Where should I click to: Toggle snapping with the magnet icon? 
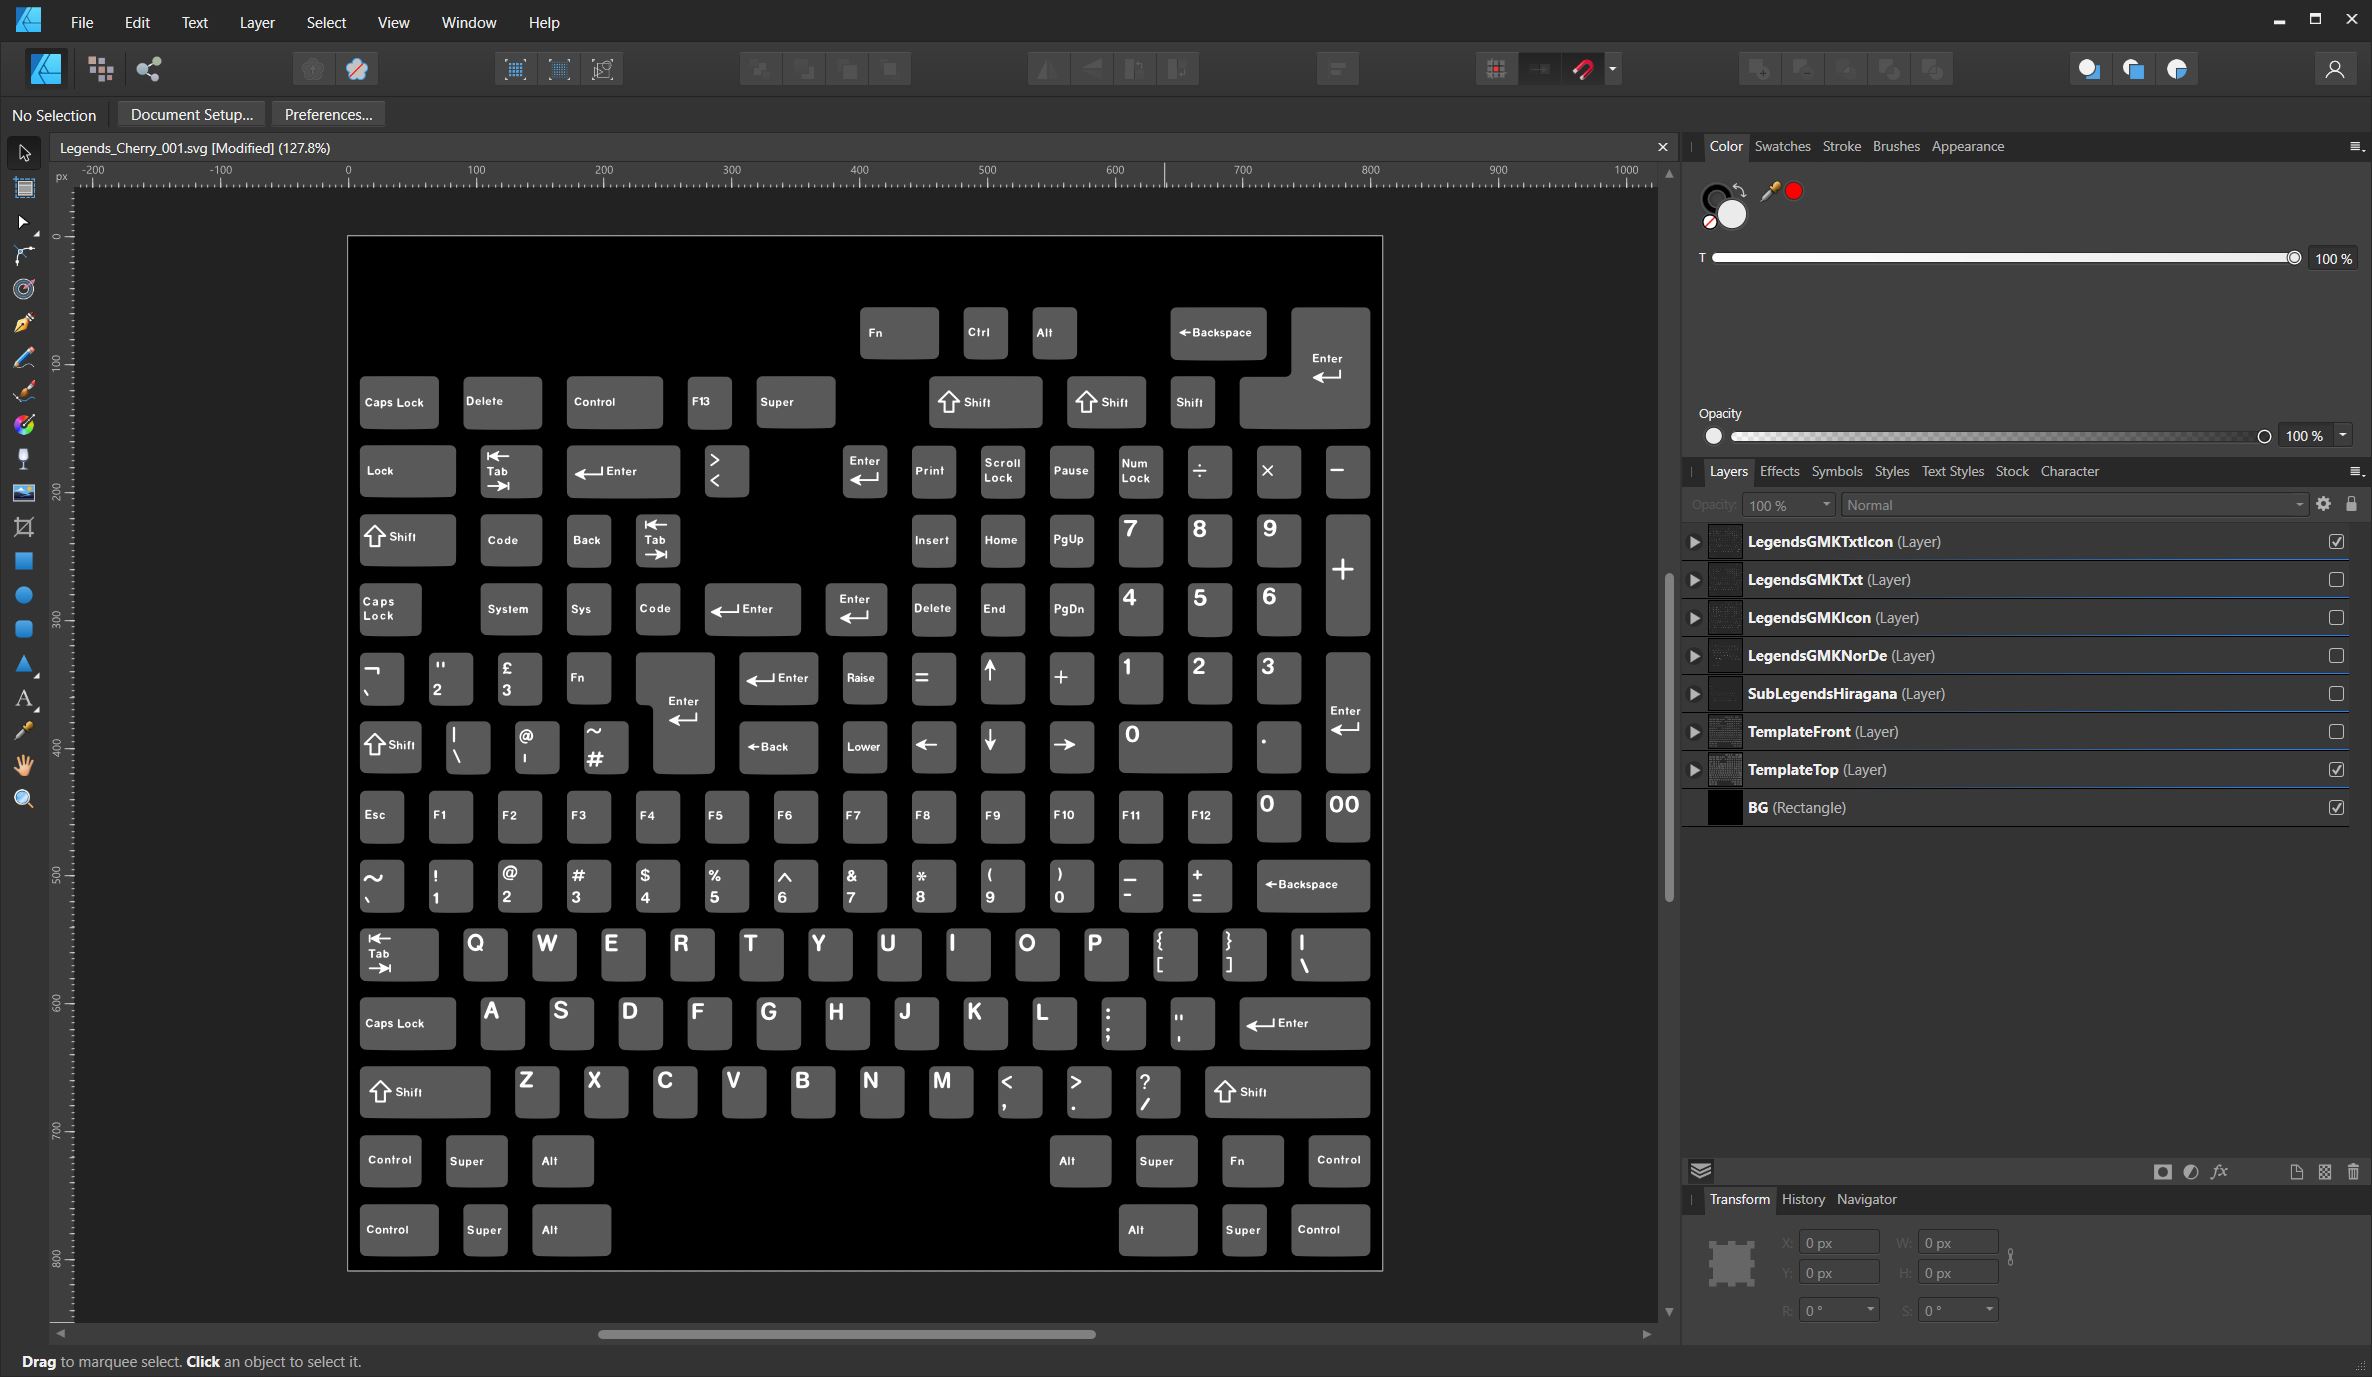pos(1583,69)
